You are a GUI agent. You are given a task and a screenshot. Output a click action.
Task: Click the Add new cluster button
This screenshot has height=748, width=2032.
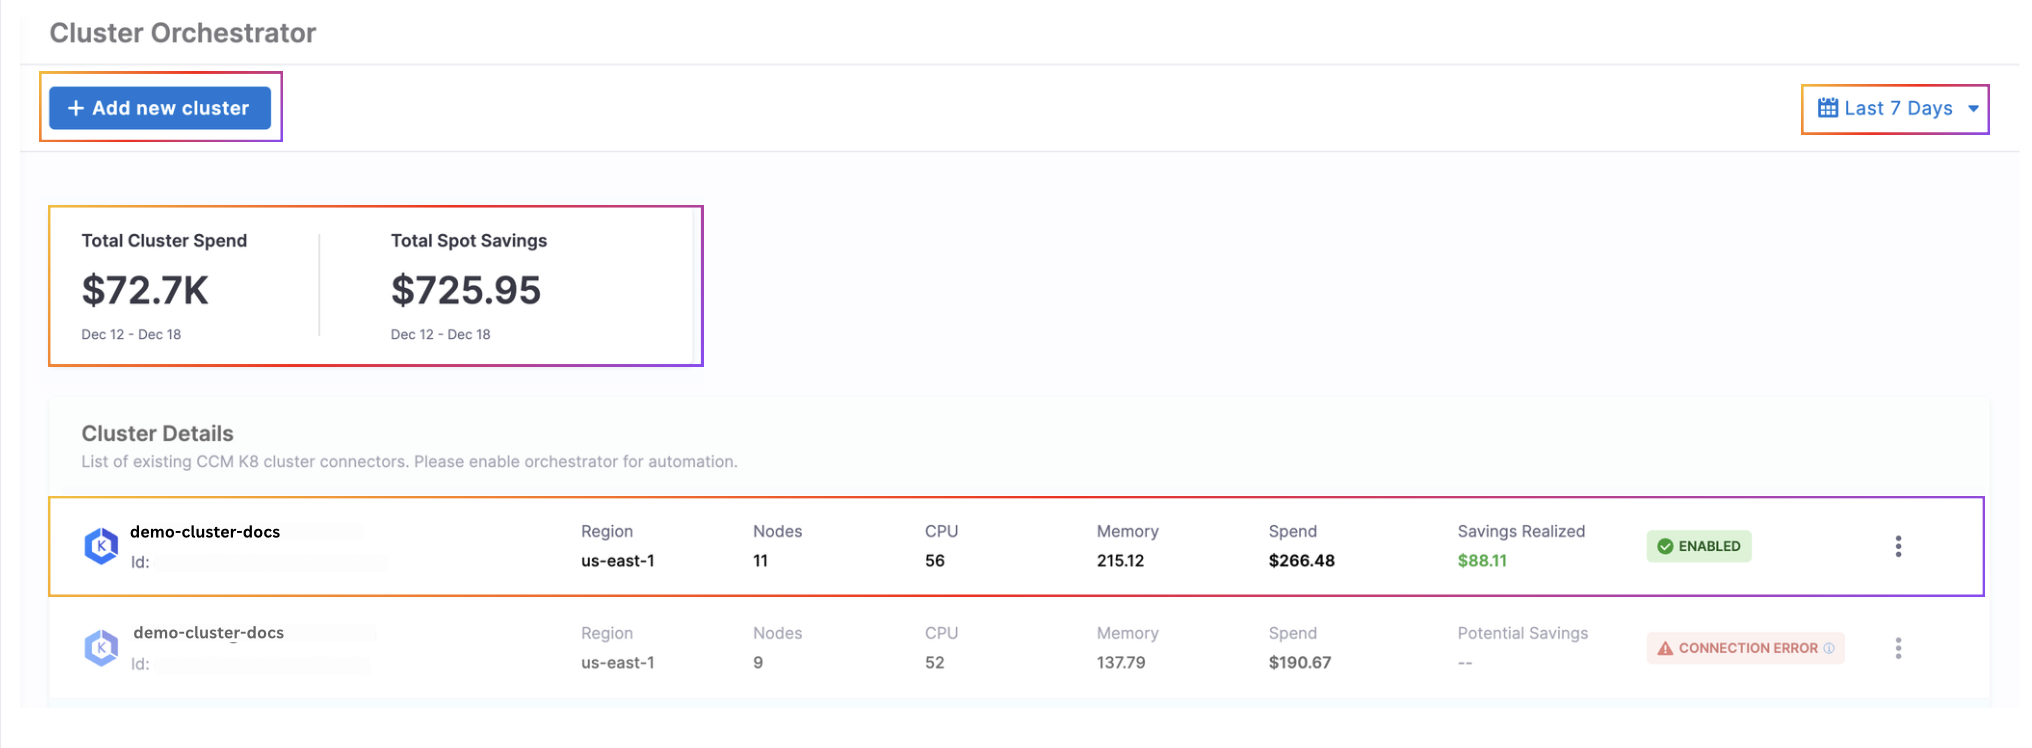tap(160, 108)
